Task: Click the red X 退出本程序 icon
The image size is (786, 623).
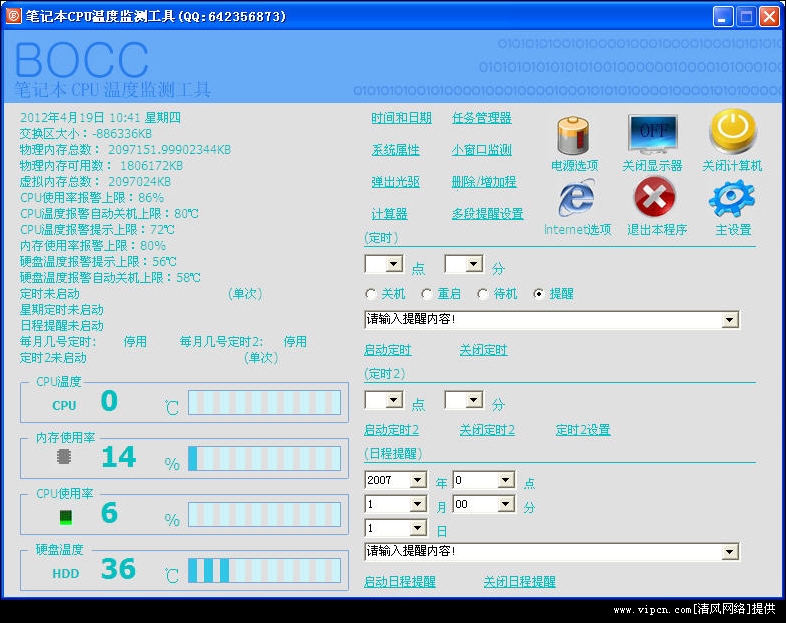Action: [655, 198]
